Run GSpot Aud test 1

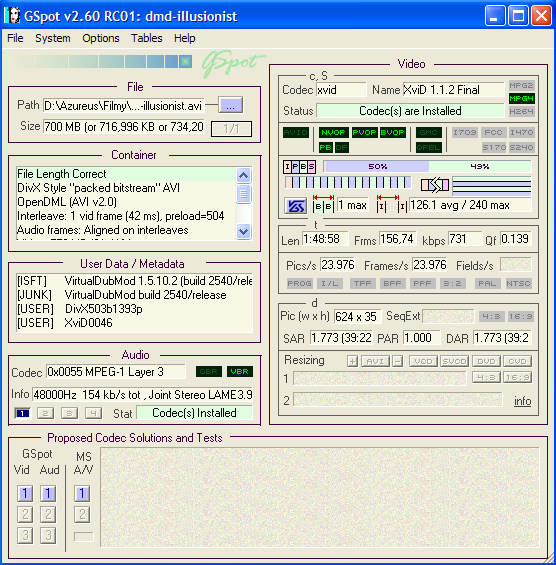tap(48, 493)
